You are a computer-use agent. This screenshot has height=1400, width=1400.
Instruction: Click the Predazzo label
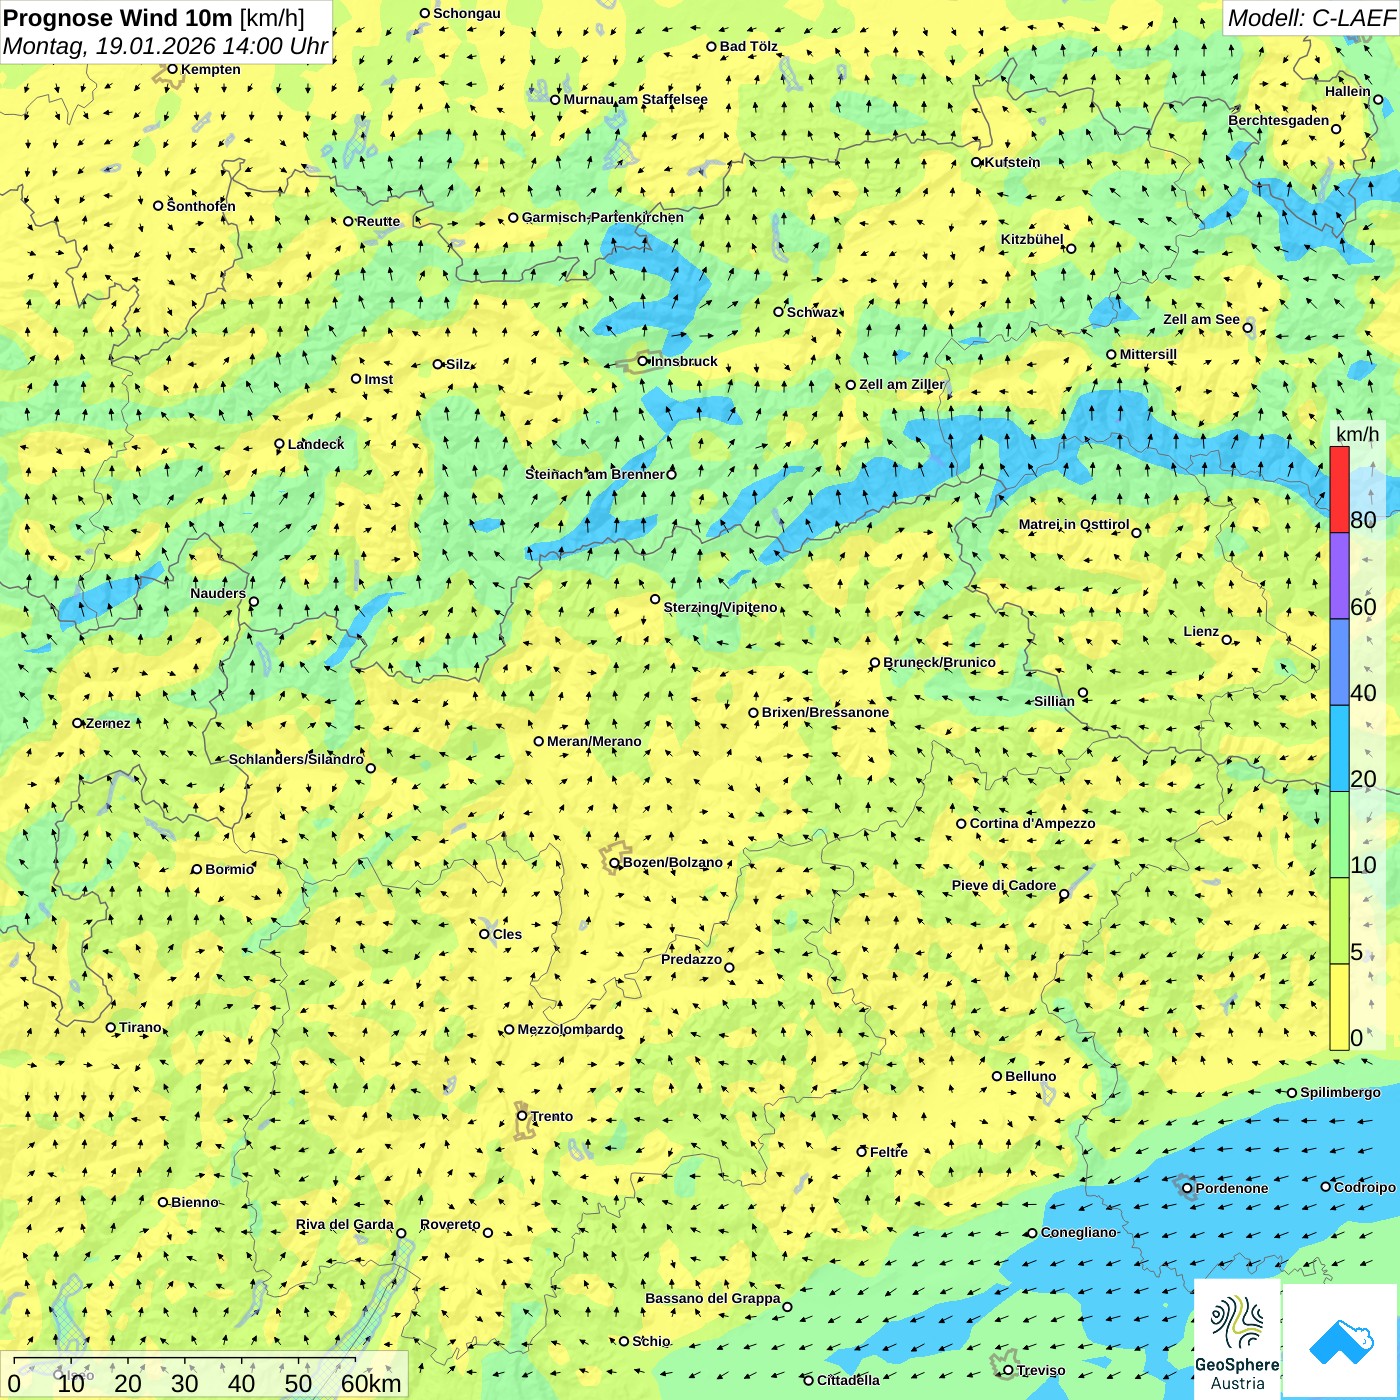(x=691, y=959)
